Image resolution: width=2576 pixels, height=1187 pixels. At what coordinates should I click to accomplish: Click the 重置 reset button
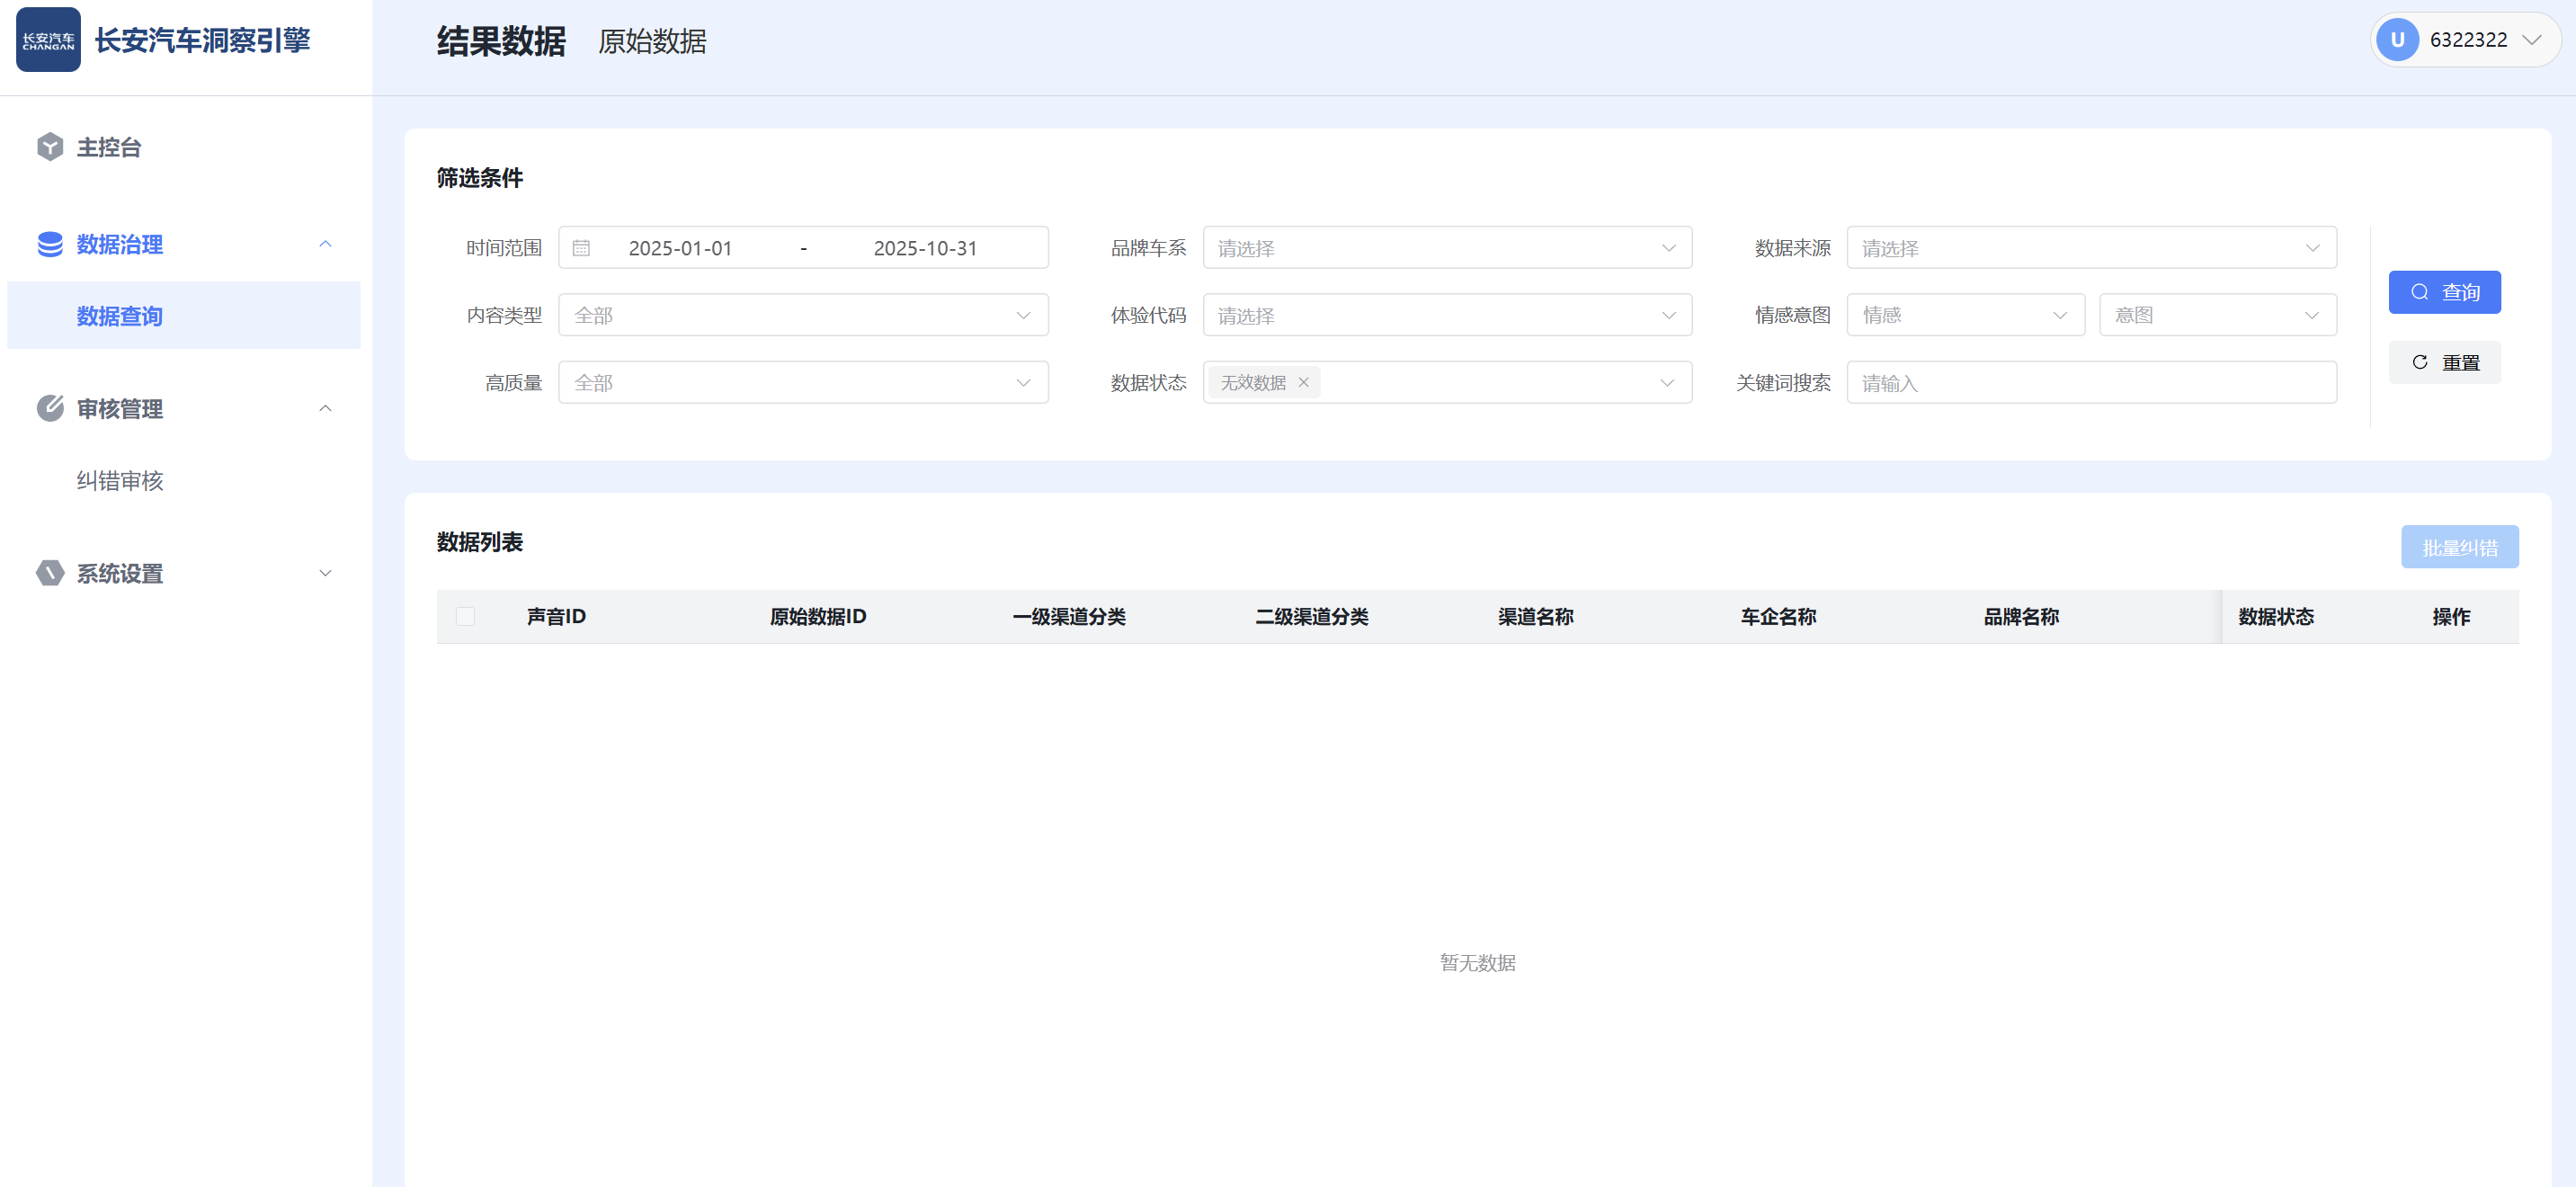tap(2444, 362)
